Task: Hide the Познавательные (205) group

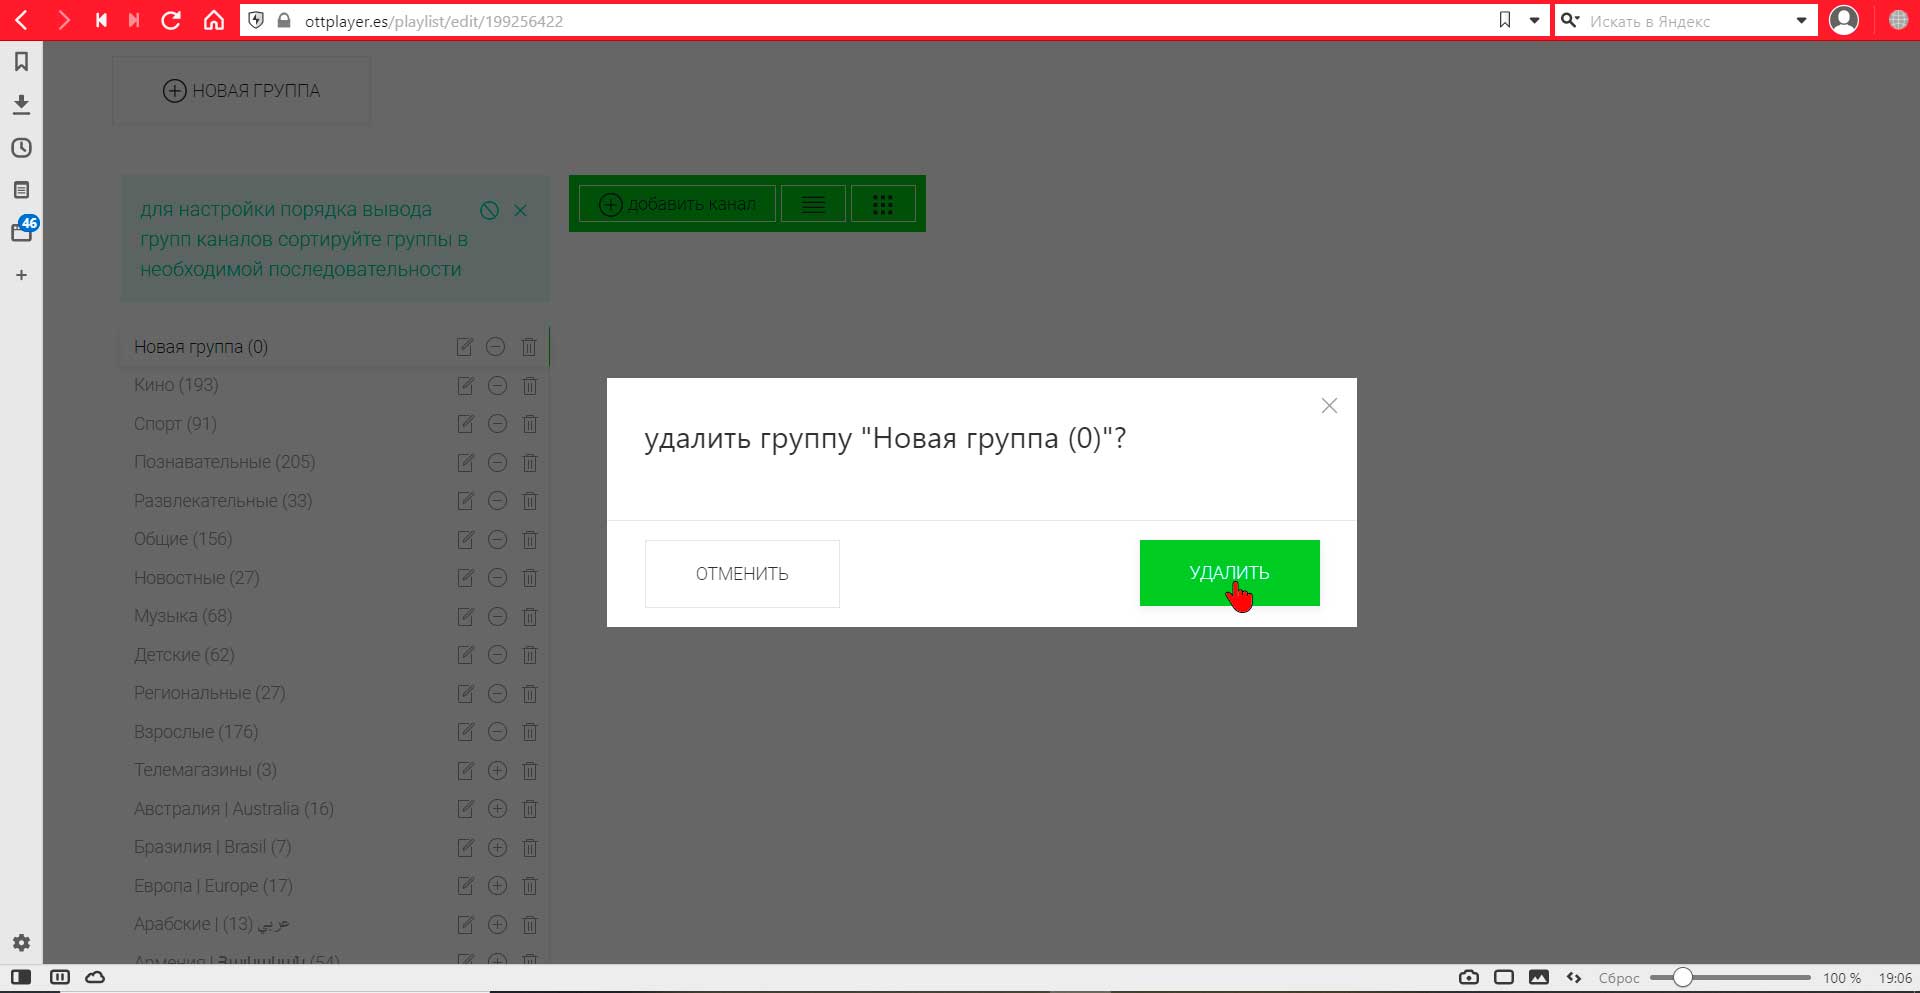Action: 497,462
